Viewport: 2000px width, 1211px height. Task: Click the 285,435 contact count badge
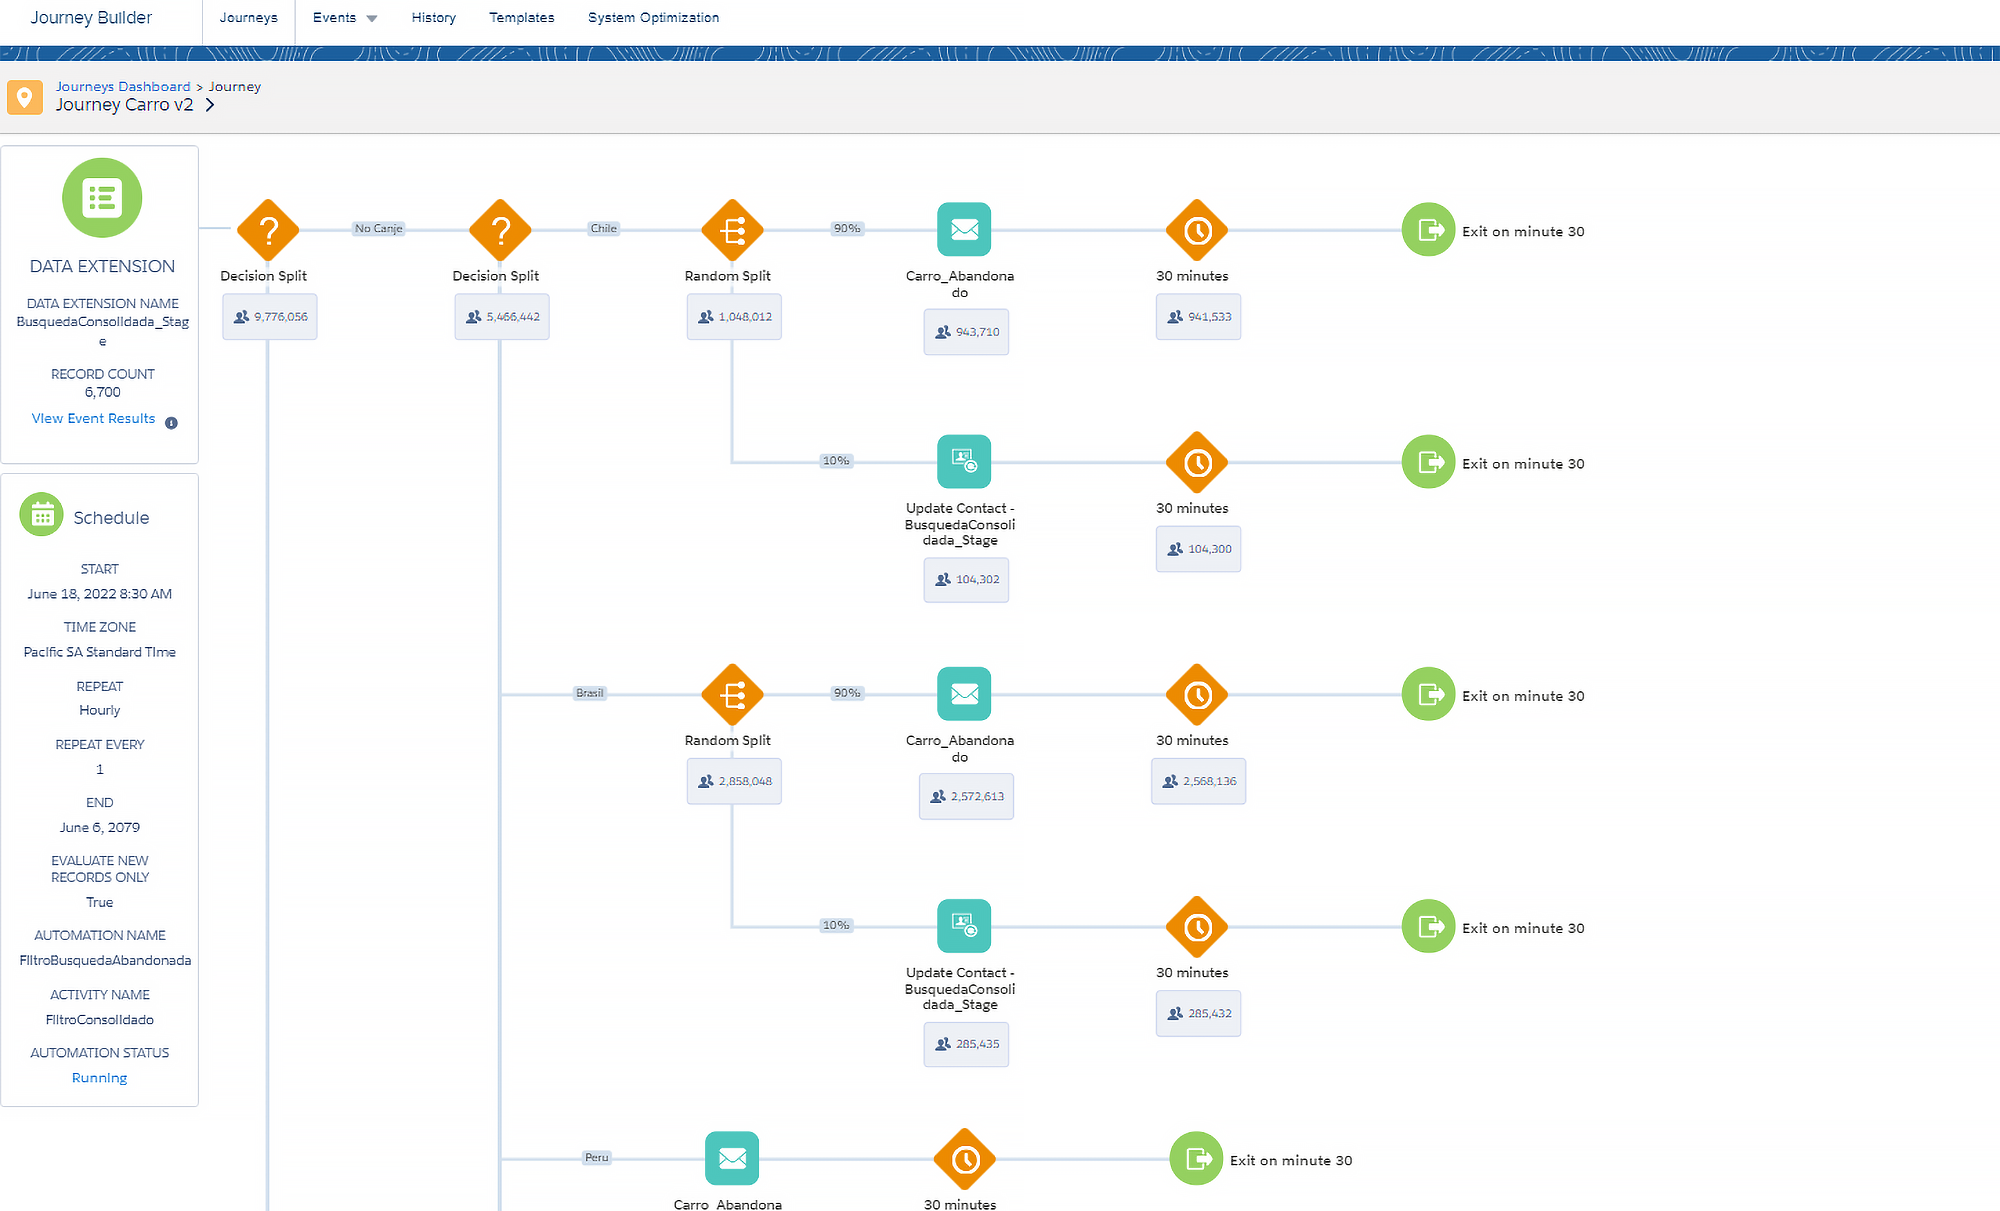966,1044
